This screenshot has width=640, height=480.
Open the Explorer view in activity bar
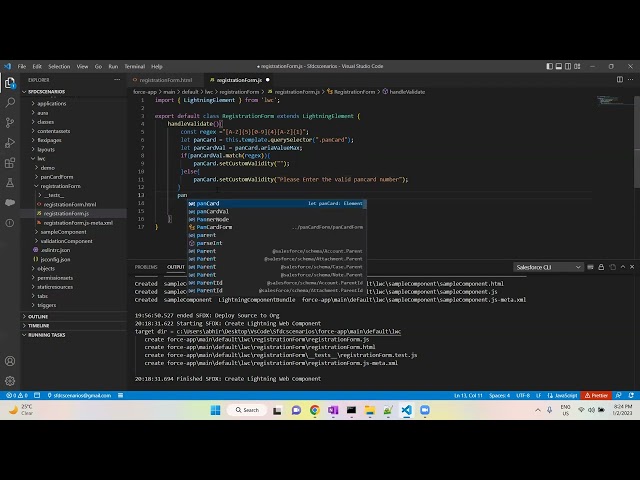coord(10,83)
